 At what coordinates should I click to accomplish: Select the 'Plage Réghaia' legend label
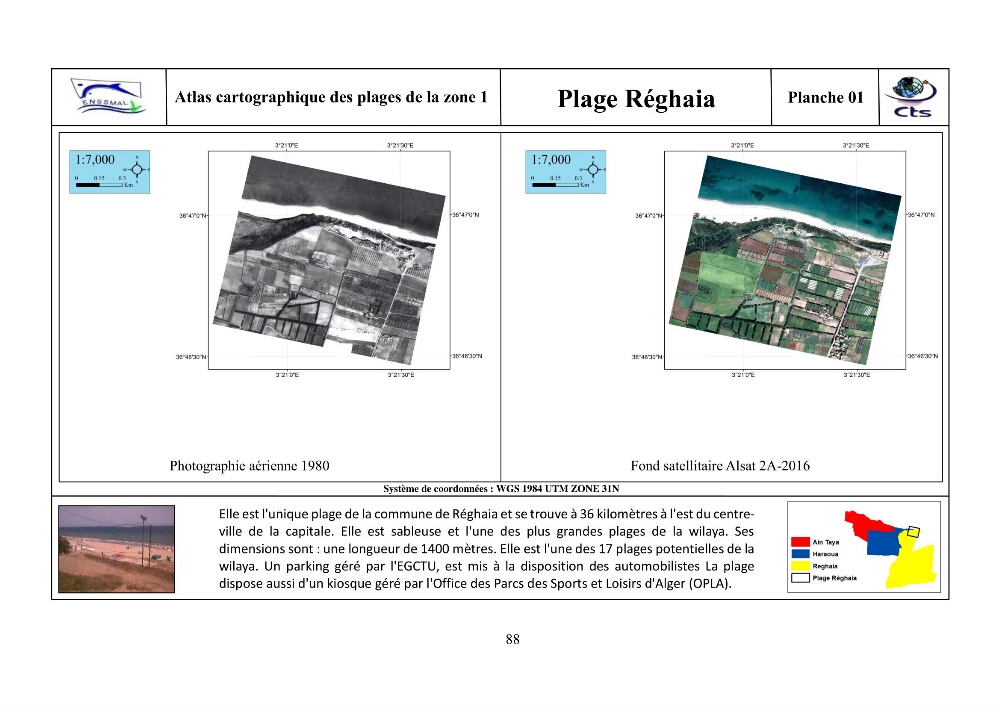(x=834, y=578)
